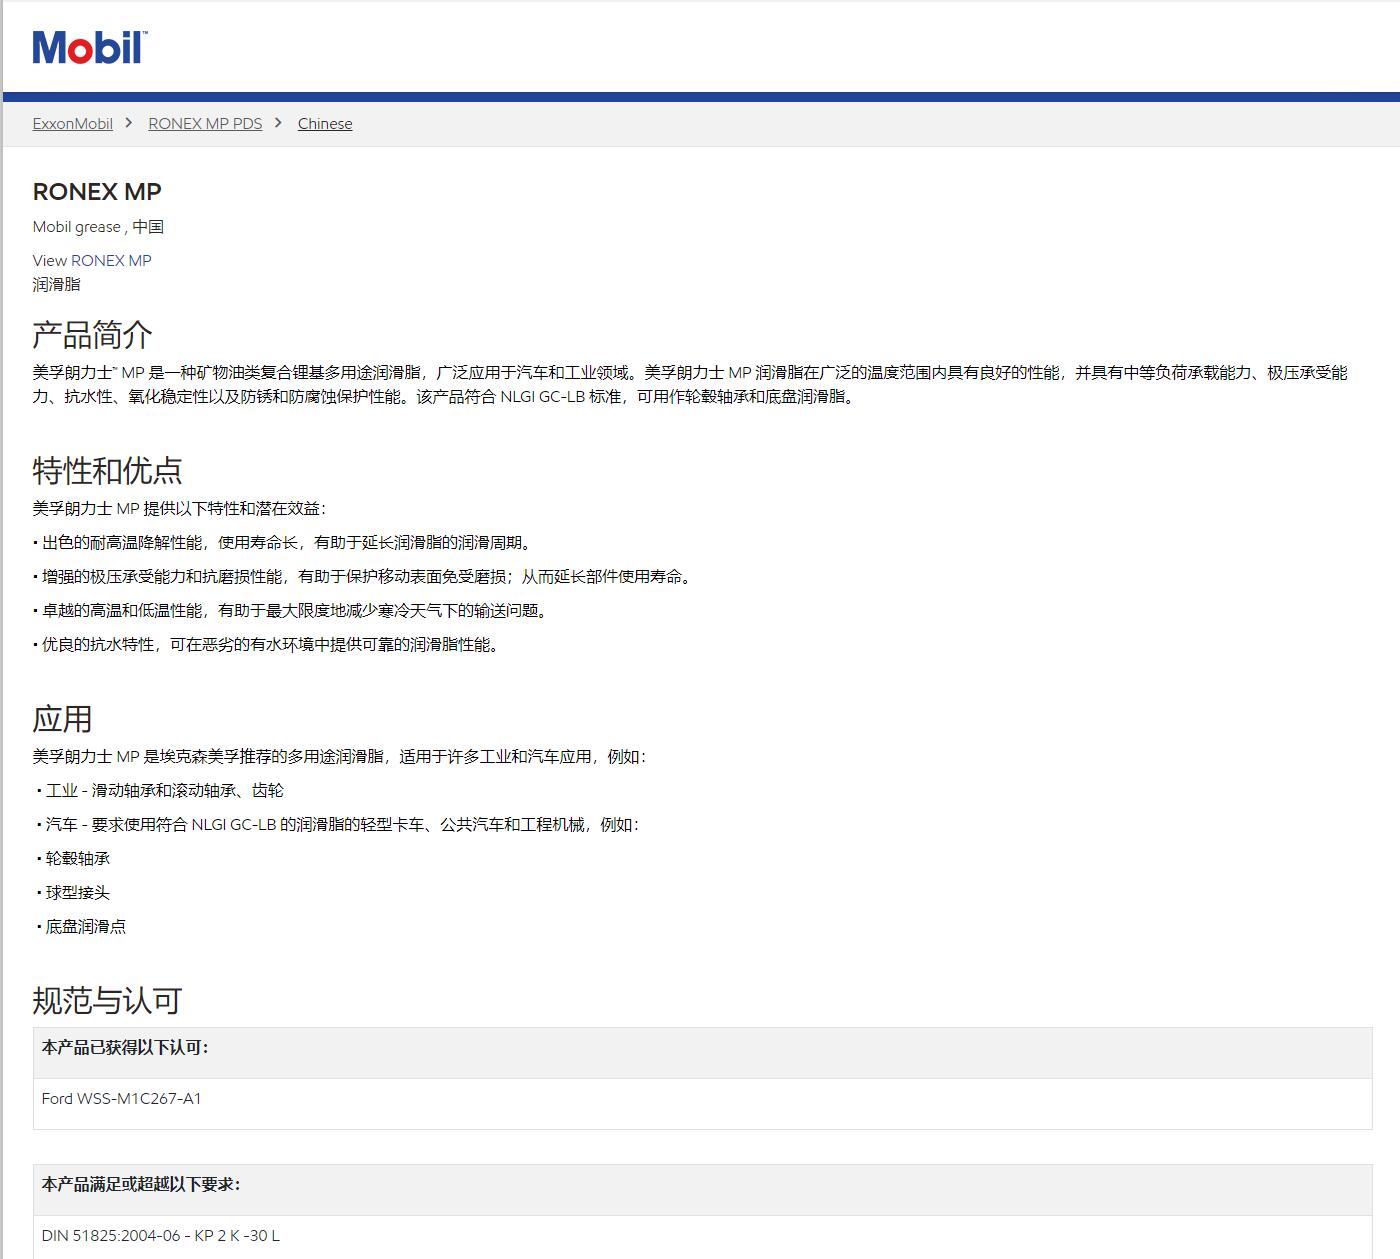Click the 特性和优点 section heading
Viewport: 1400px width, 1259px height.
[x=107, y=470]
